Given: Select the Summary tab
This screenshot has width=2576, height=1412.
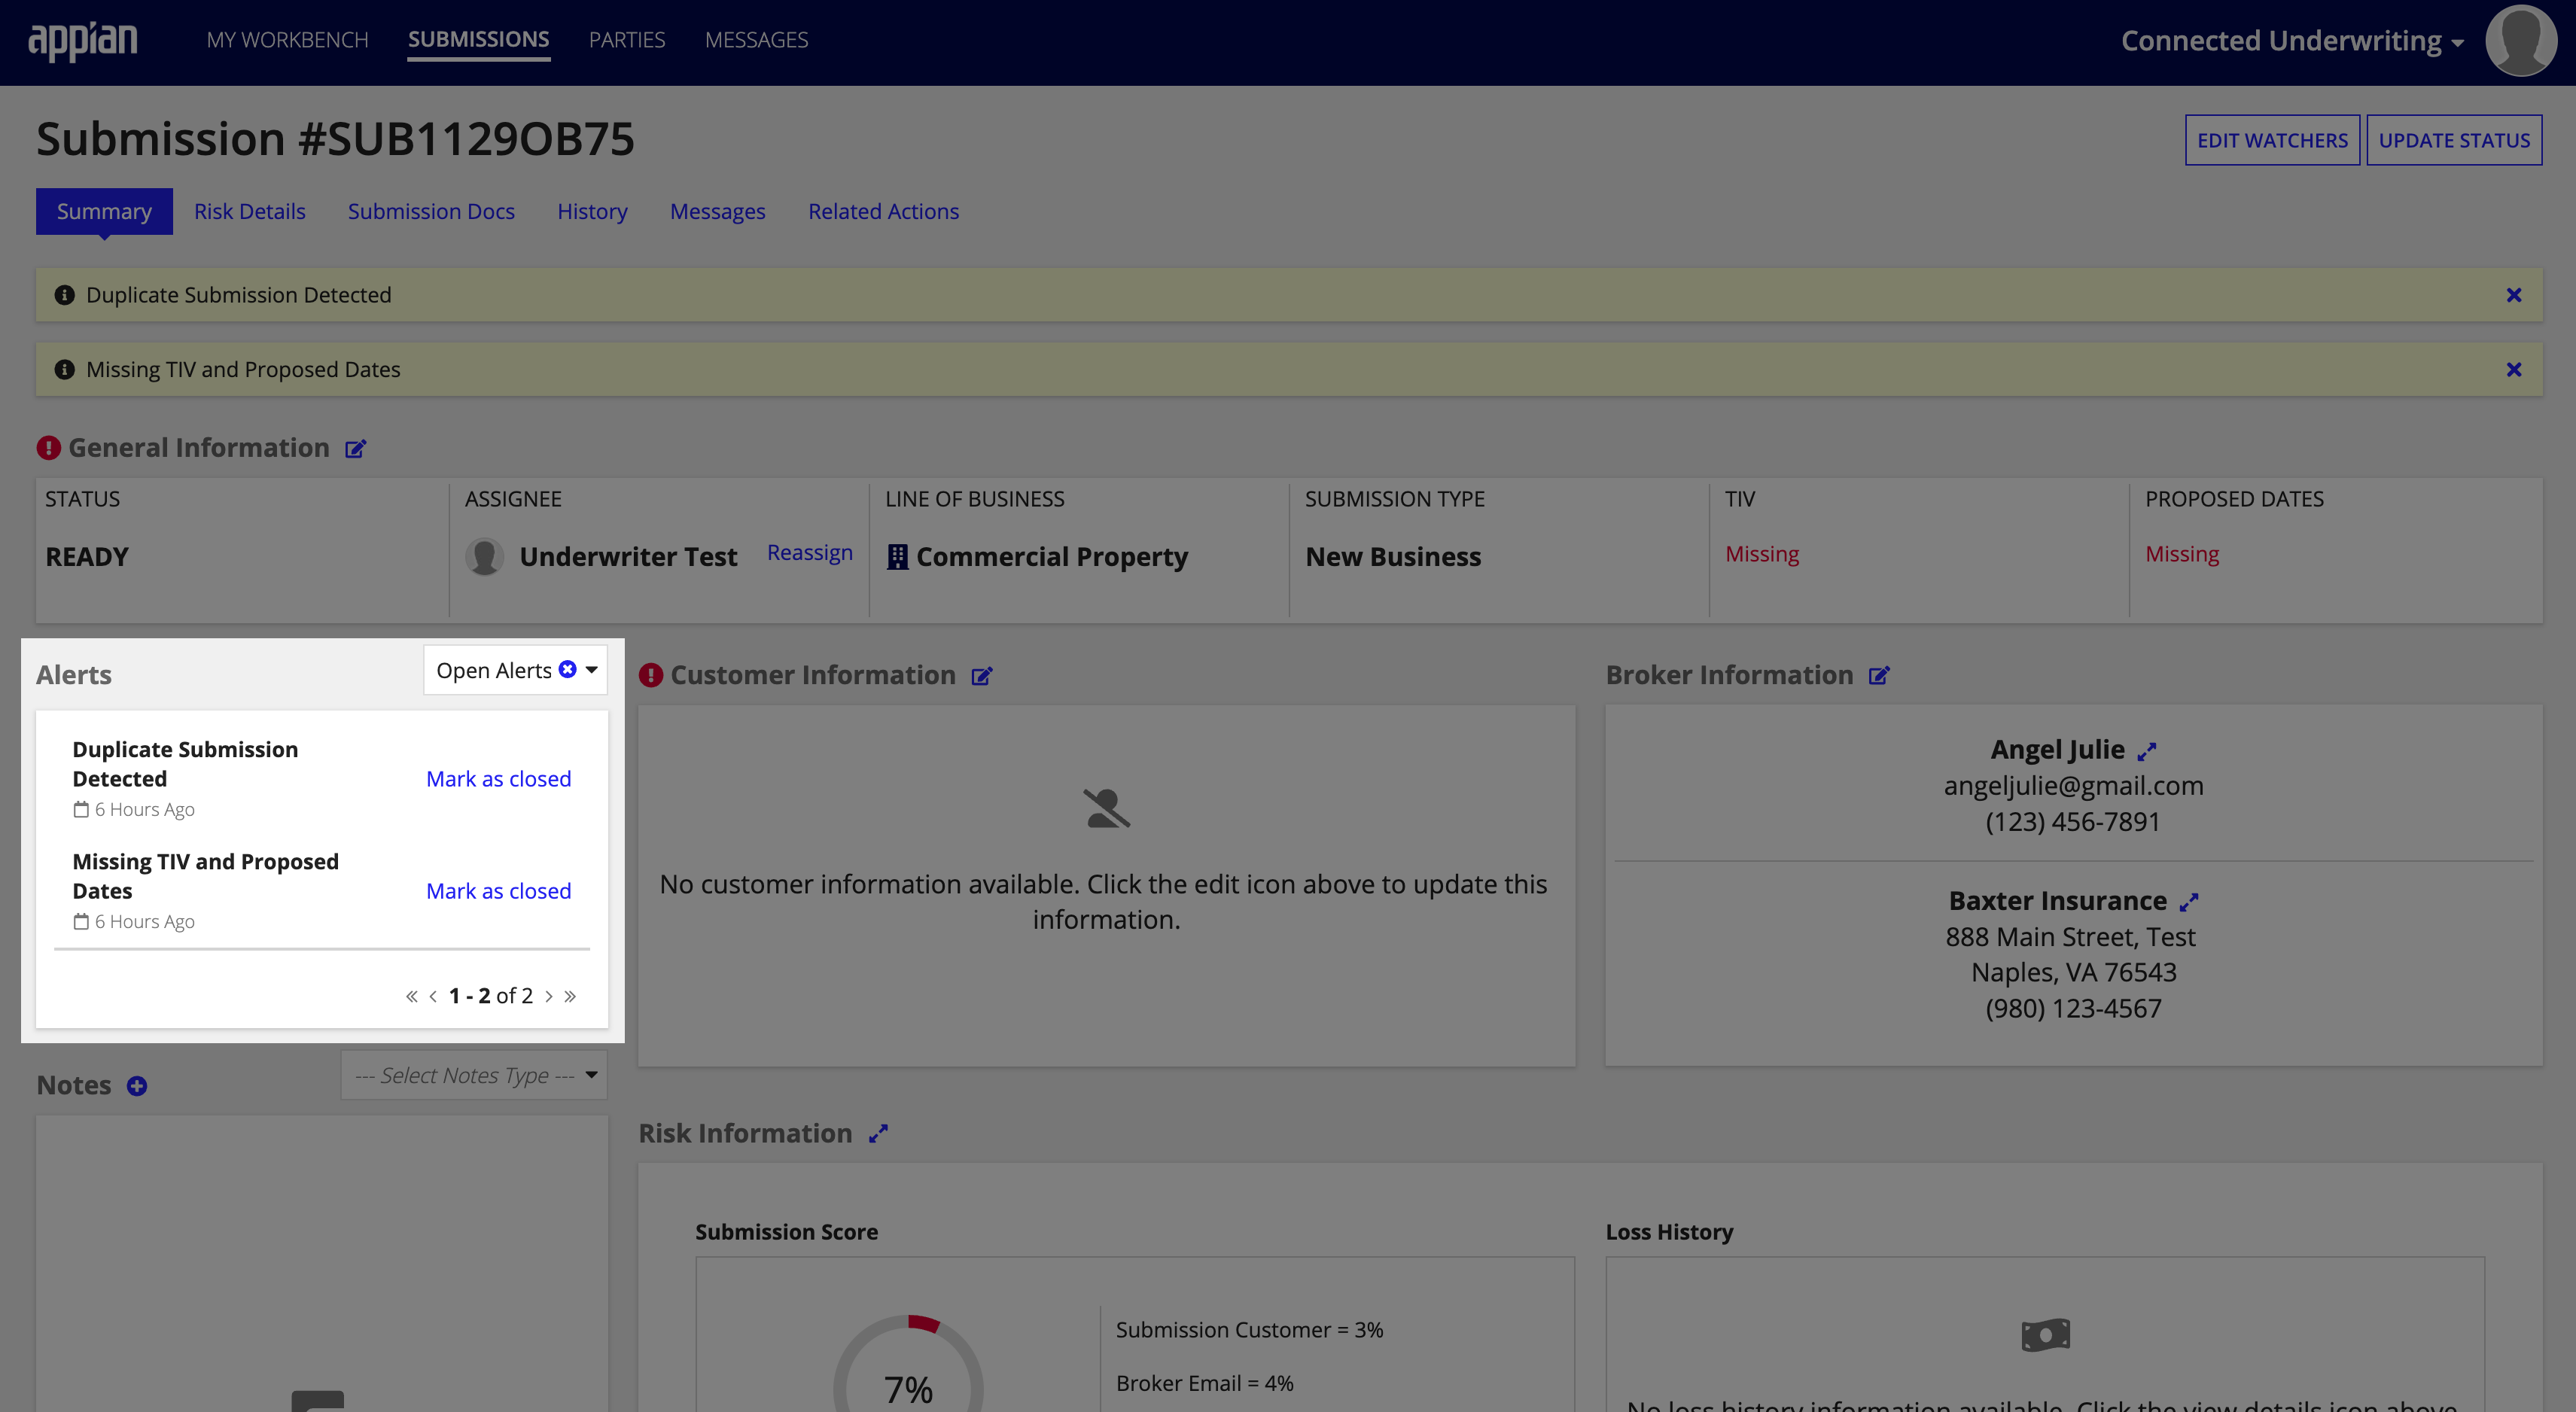Looking at the screenshot, I should click(104, 212).
